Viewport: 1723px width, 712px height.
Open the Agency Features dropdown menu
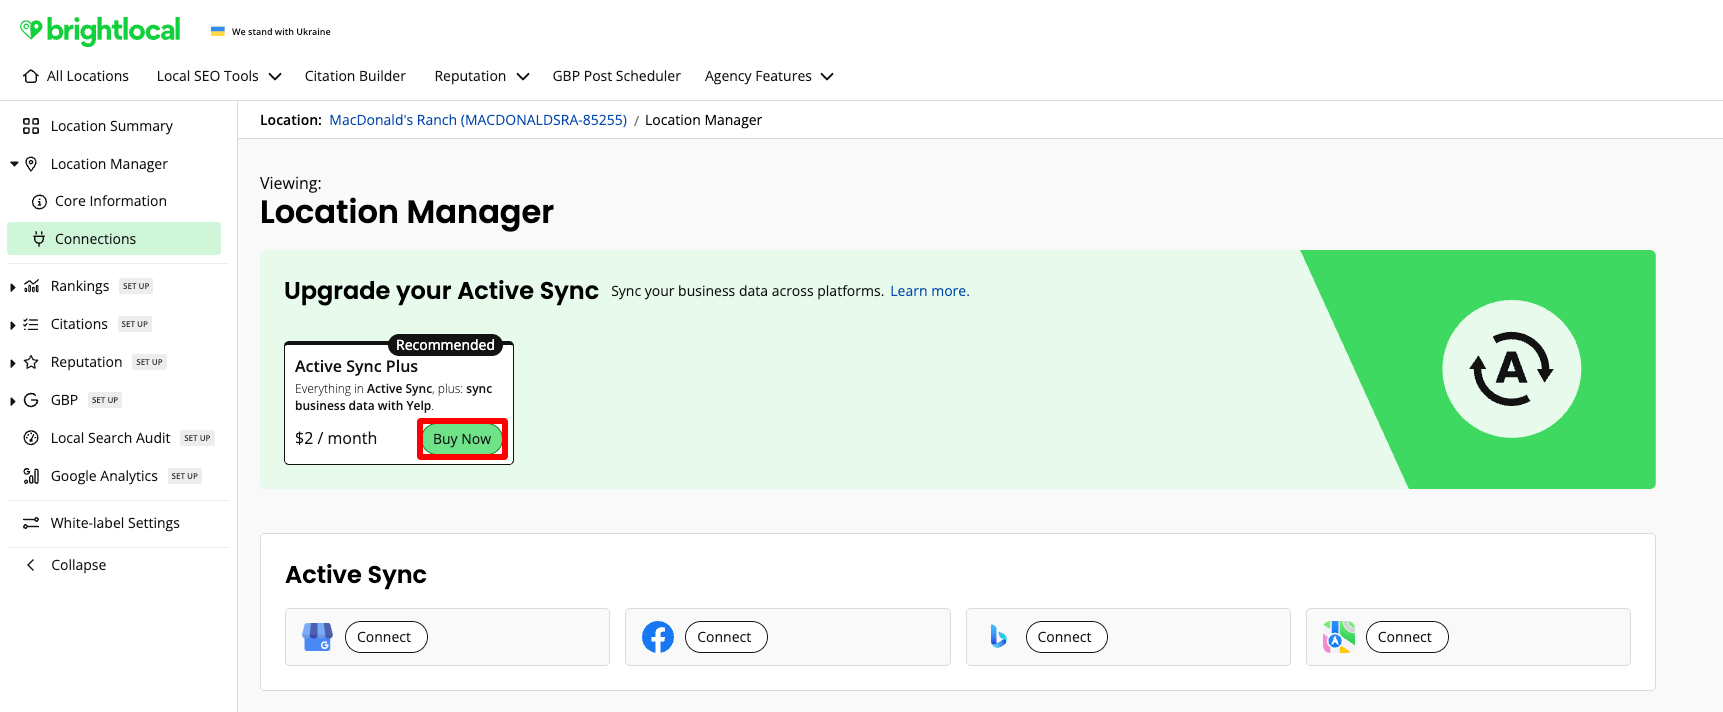coord(768,76)
